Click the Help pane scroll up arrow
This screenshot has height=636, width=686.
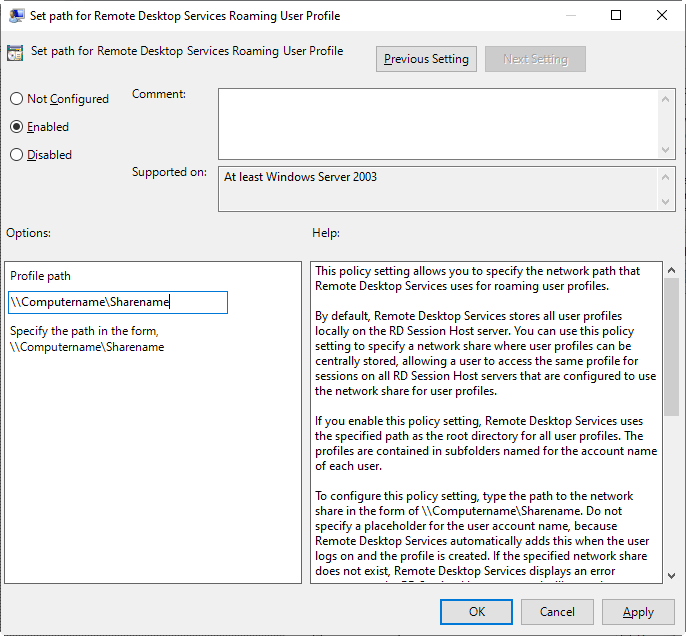(672, 271)
